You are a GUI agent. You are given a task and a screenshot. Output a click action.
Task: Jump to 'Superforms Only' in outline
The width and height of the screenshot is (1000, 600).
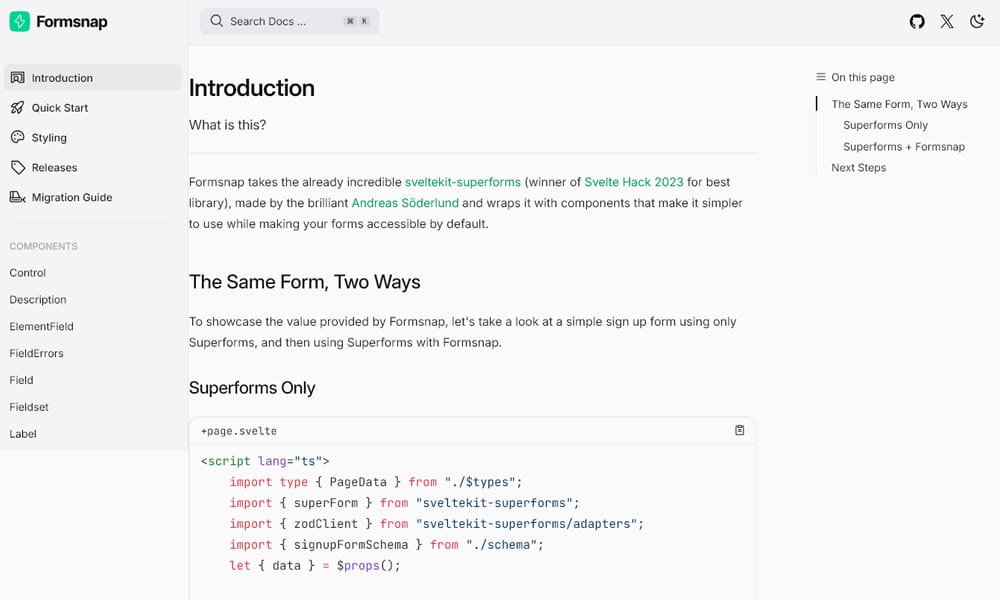click(885, 125)
